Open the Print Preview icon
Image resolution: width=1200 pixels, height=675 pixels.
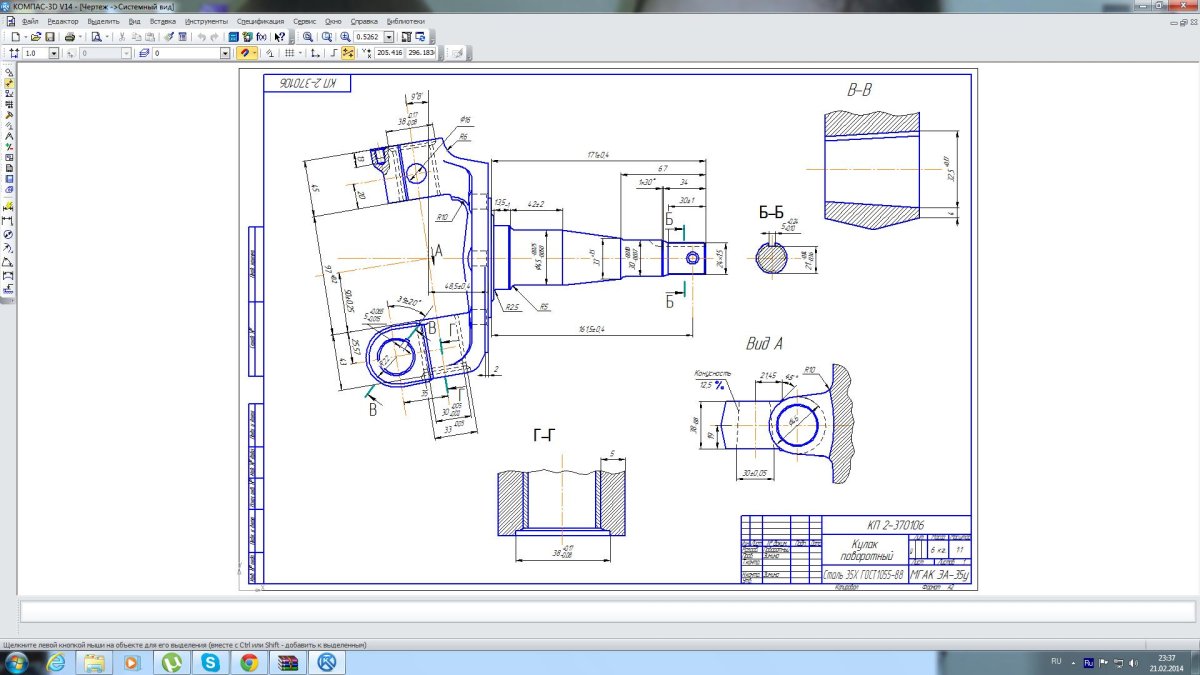(x=96, y=36)
